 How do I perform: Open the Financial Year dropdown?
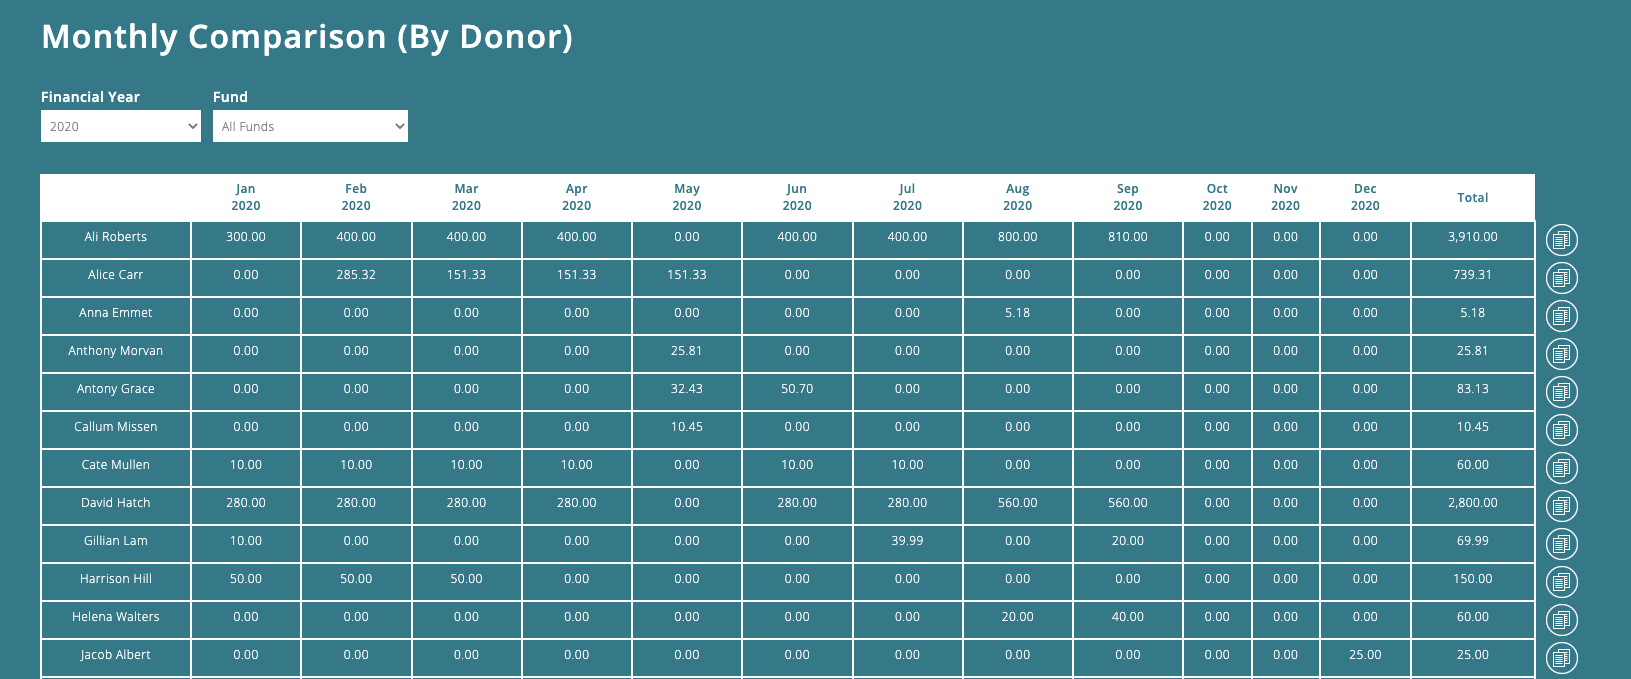coord(120,126)
